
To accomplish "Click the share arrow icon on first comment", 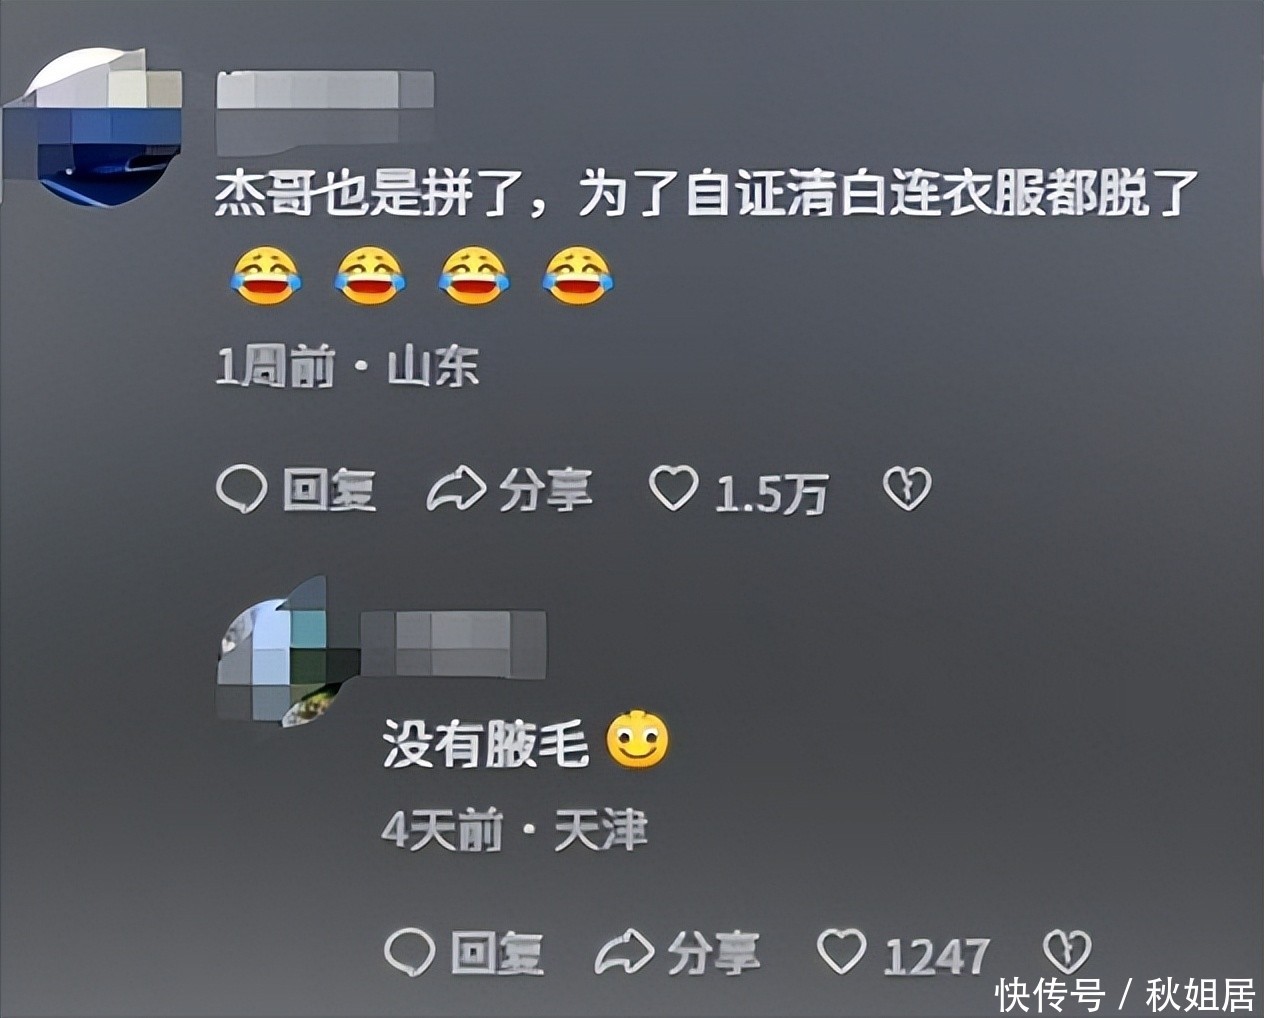I will pyautogui.click(x=456, y=490).
